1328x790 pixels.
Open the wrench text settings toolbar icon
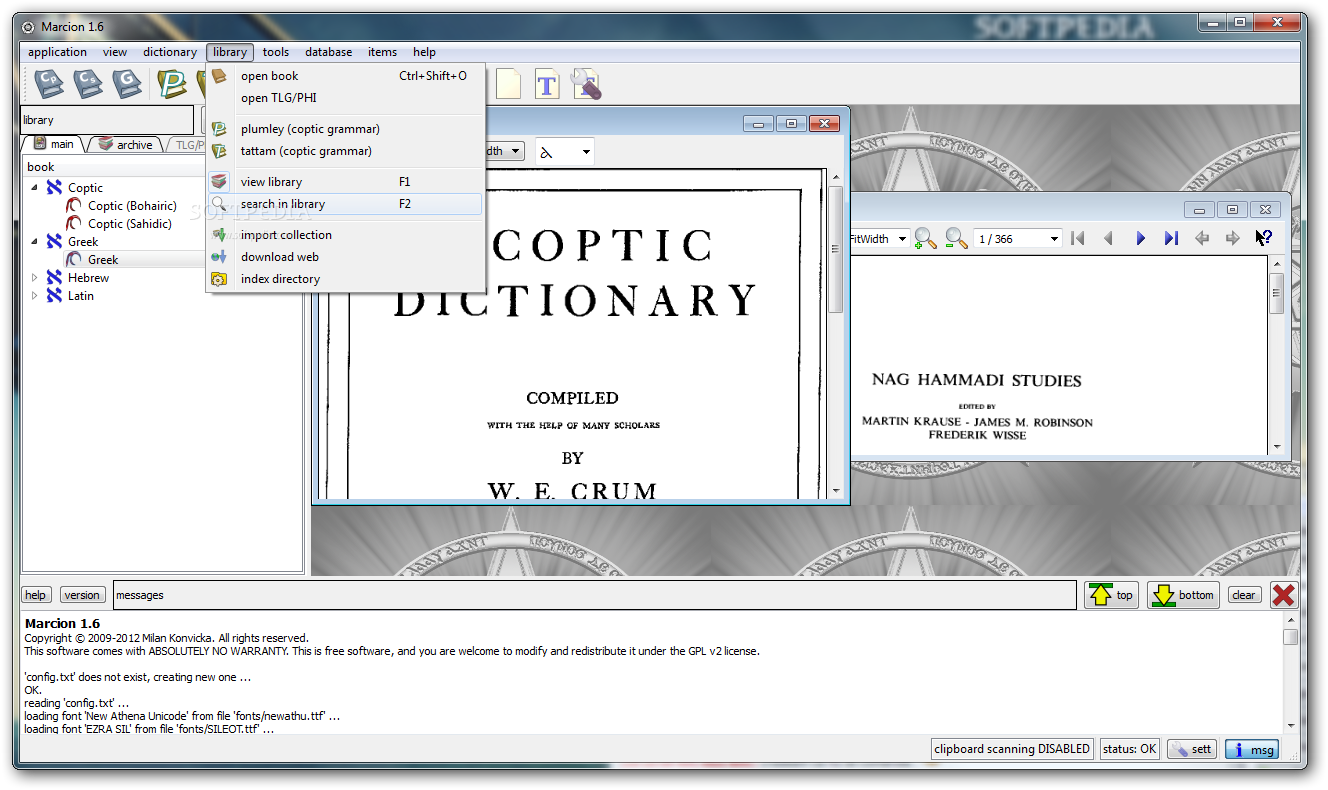tap(586, 84)
